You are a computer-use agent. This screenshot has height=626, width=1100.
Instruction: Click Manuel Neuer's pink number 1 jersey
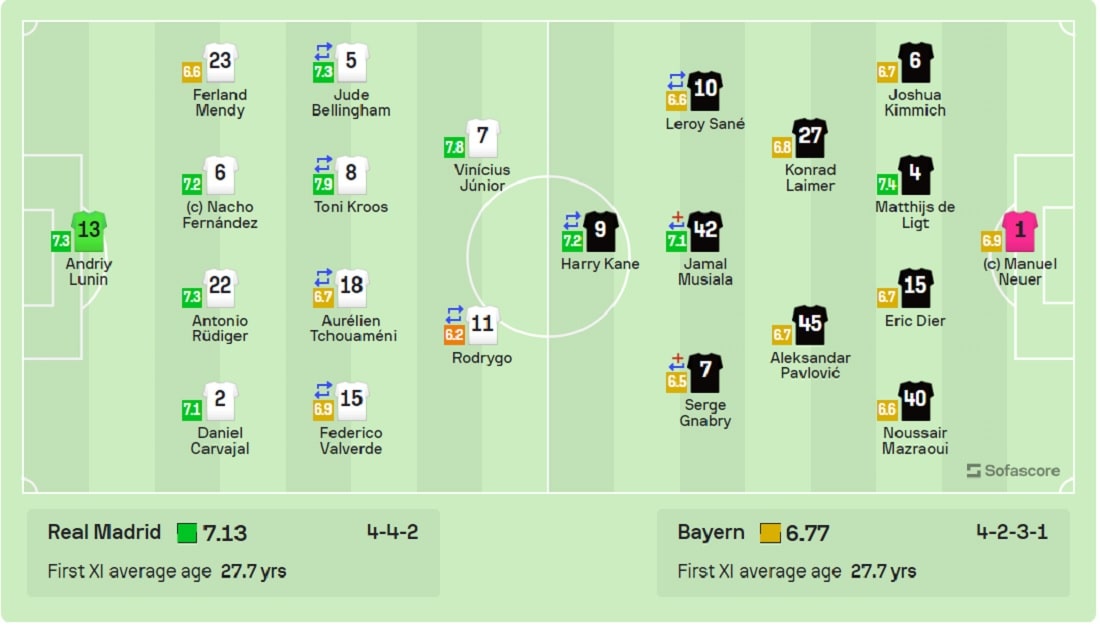pyautogui.click(x=1020, y=231)
